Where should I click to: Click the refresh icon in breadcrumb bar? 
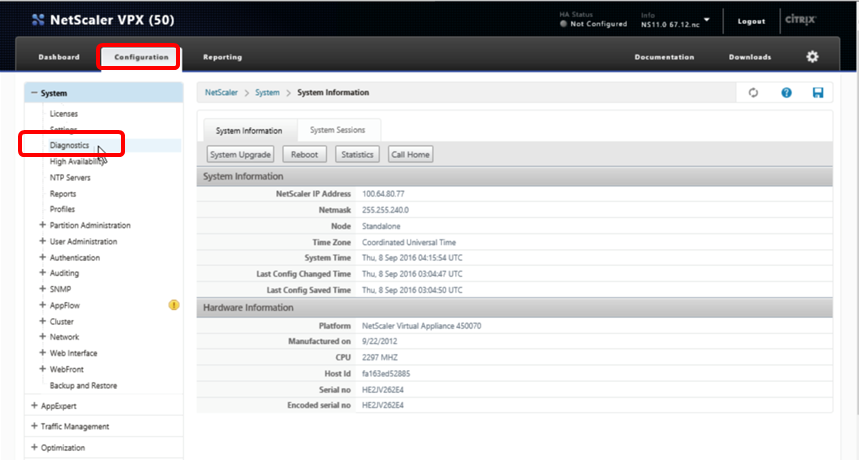pyautogui.click(x=753, y=93)
